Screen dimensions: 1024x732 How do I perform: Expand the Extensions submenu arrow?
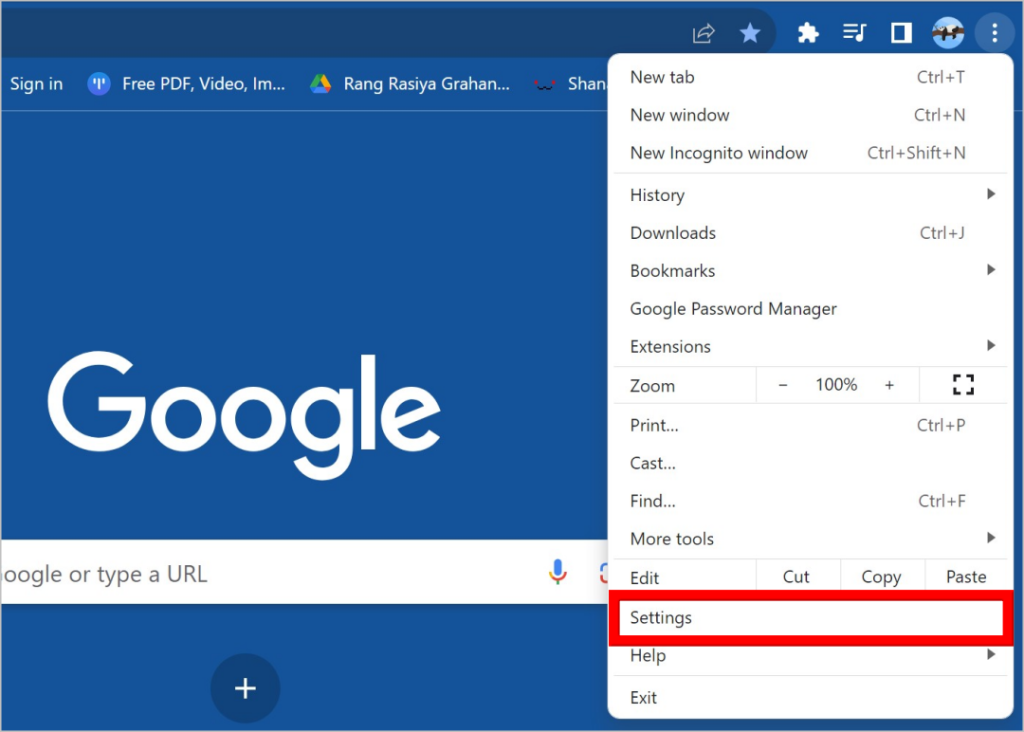[x=991, y=345]
